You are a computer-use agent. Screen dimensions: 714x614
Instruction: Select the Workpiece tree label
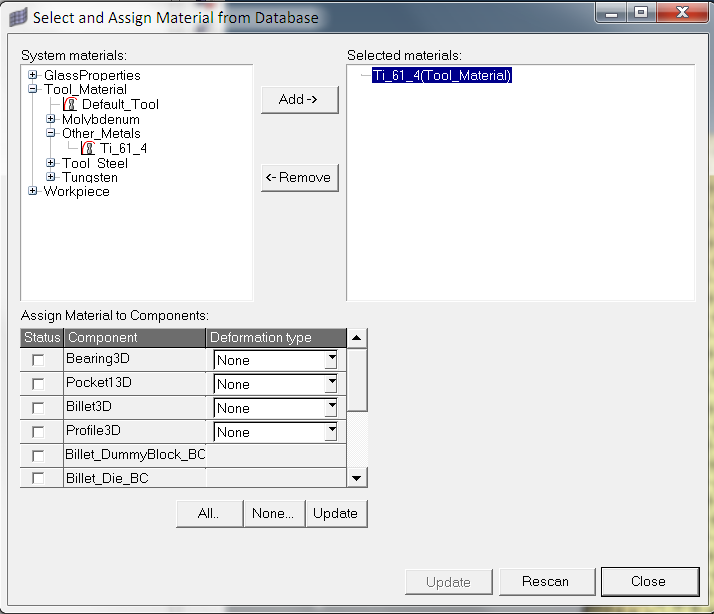tap(76, 191)
